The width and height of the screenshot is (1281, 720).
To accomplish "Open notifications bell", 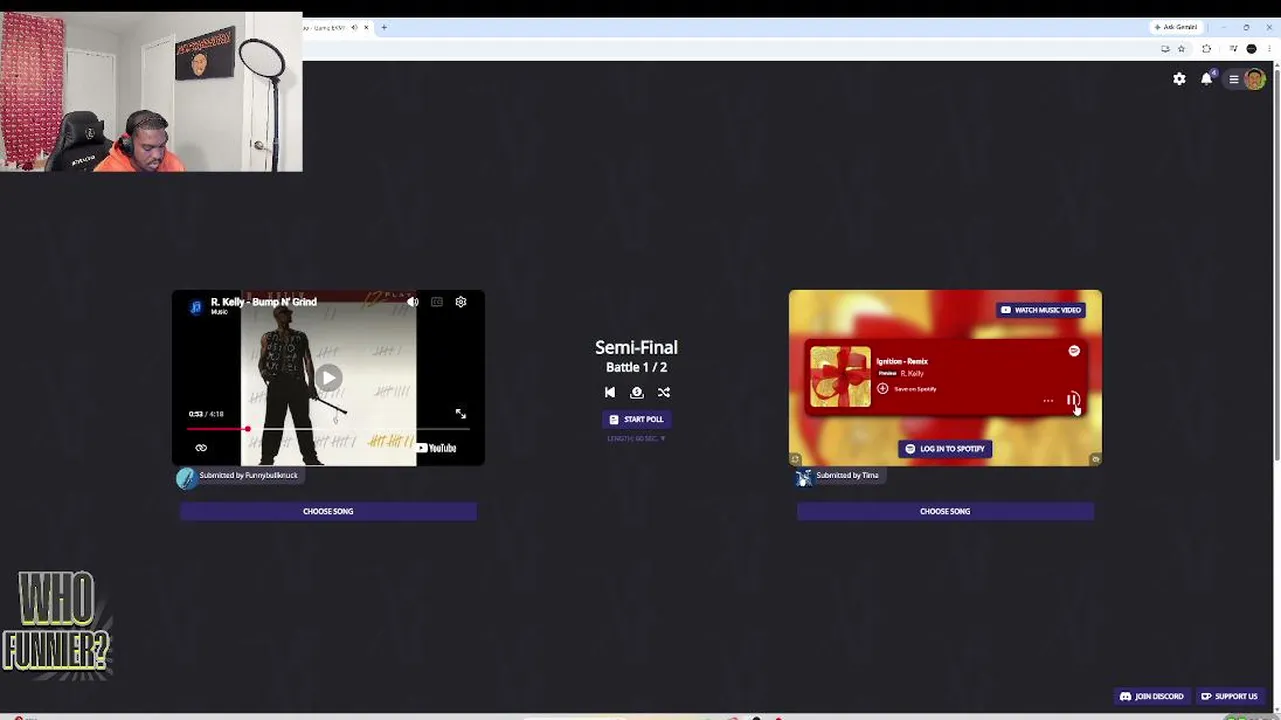I will 1207,79.
